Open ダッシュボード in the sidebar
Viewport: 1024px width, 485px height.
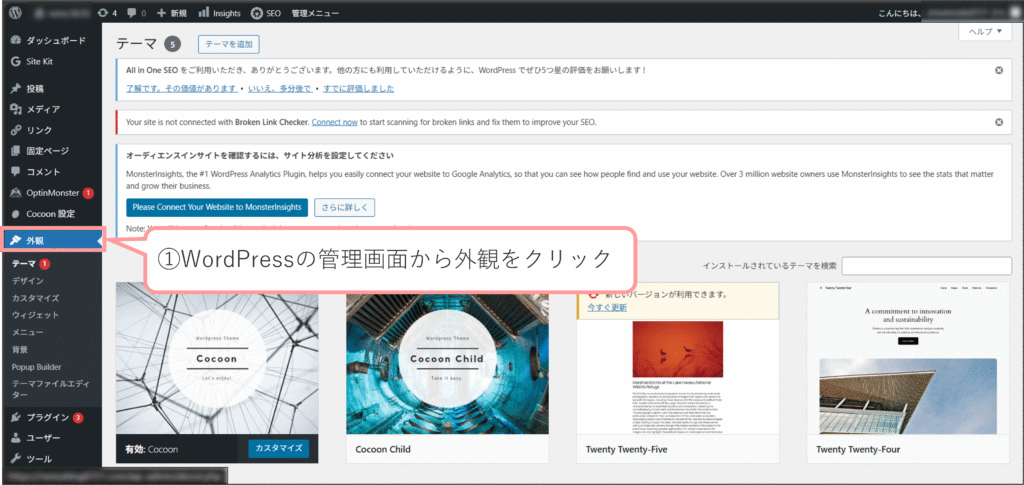(55, 40)
